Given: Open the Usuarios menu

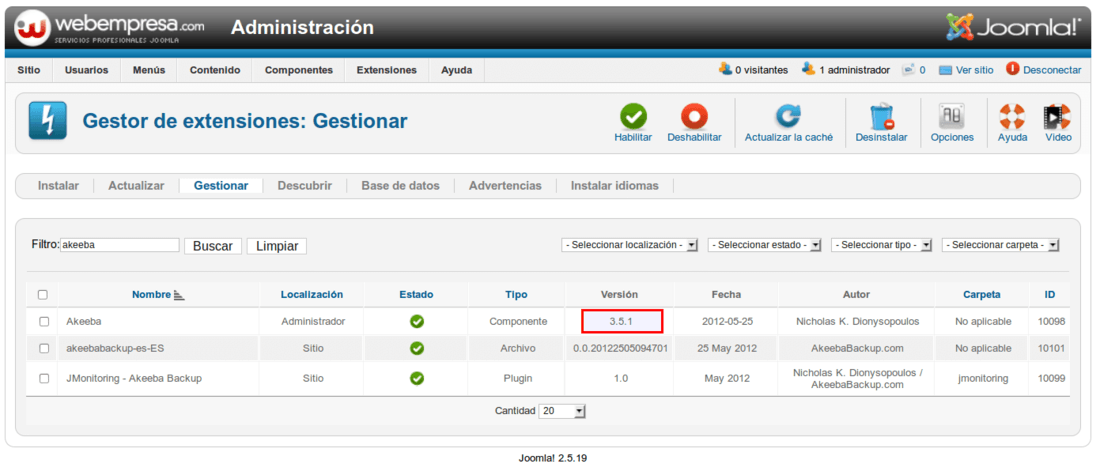Looking at the screenshot, I should (86, 70).
